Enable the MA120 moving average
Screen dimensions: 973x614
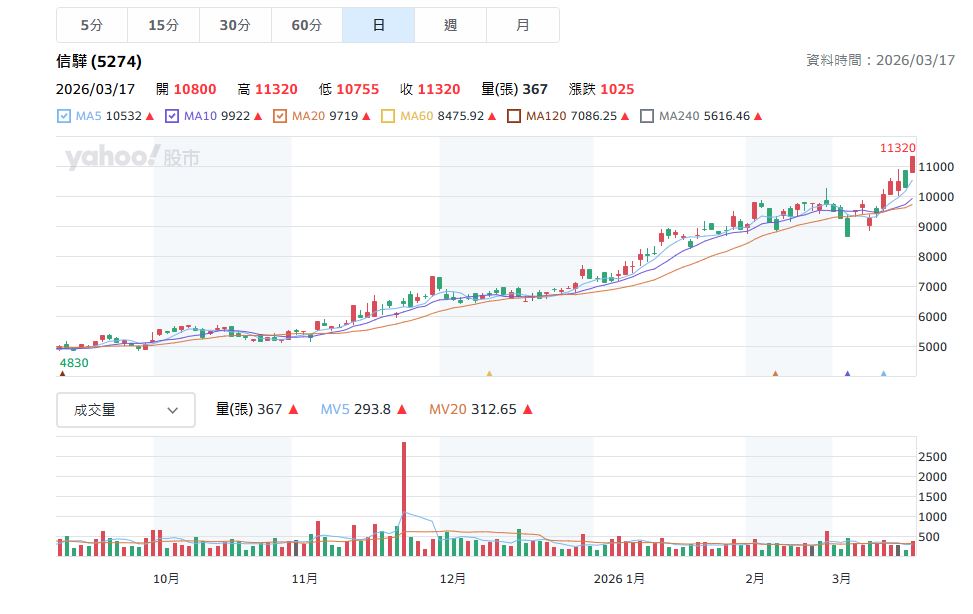pos(516,116)
